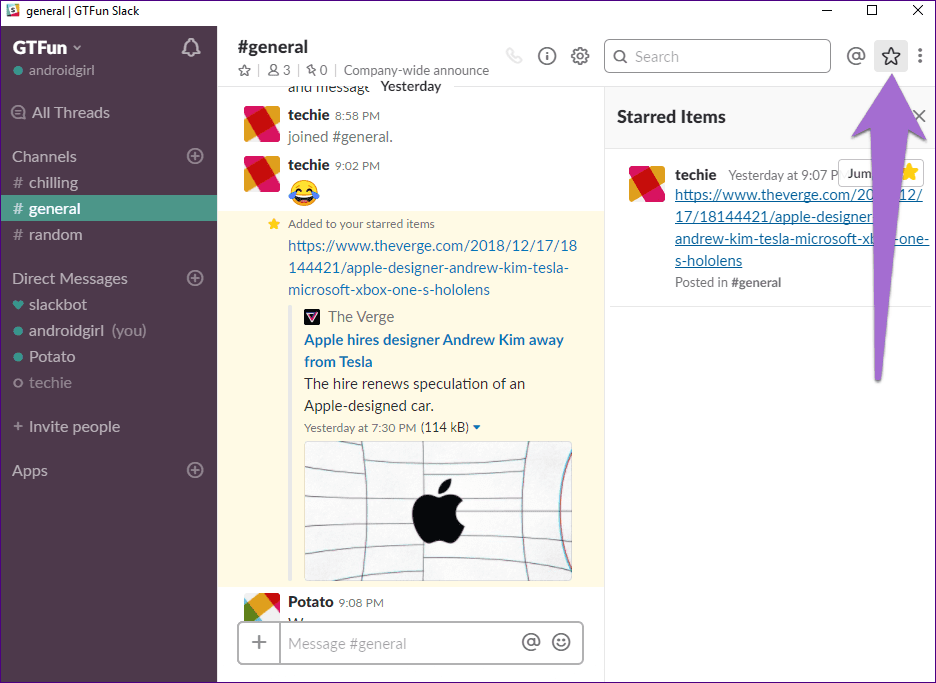This screenshot has width=936, height=683.
Task: Open The Verge source name in preview
Action: tap(361, 316)
